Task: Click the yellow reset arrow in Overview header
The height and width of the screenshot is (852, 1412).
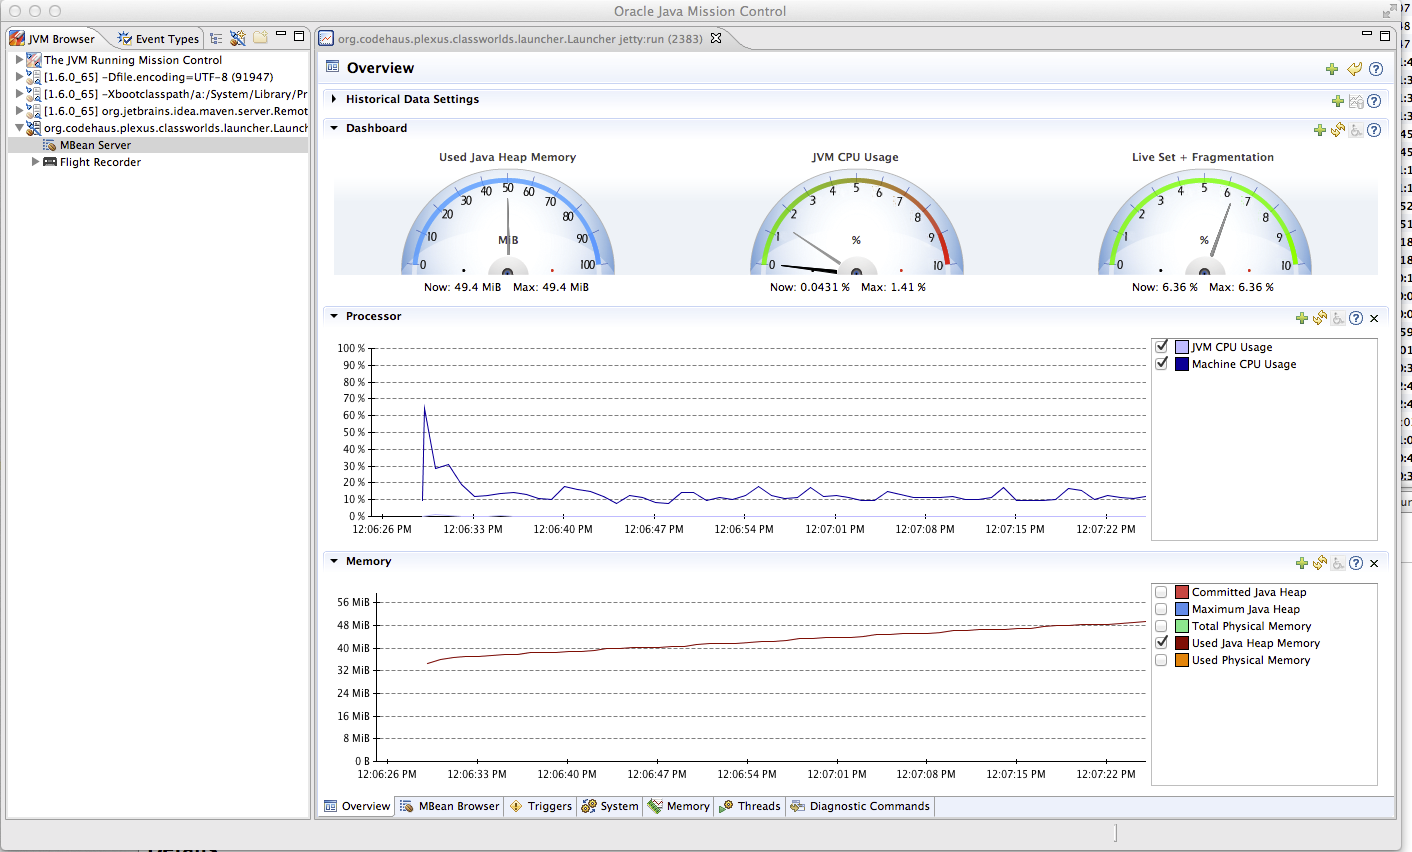Action: point(1354,69)
